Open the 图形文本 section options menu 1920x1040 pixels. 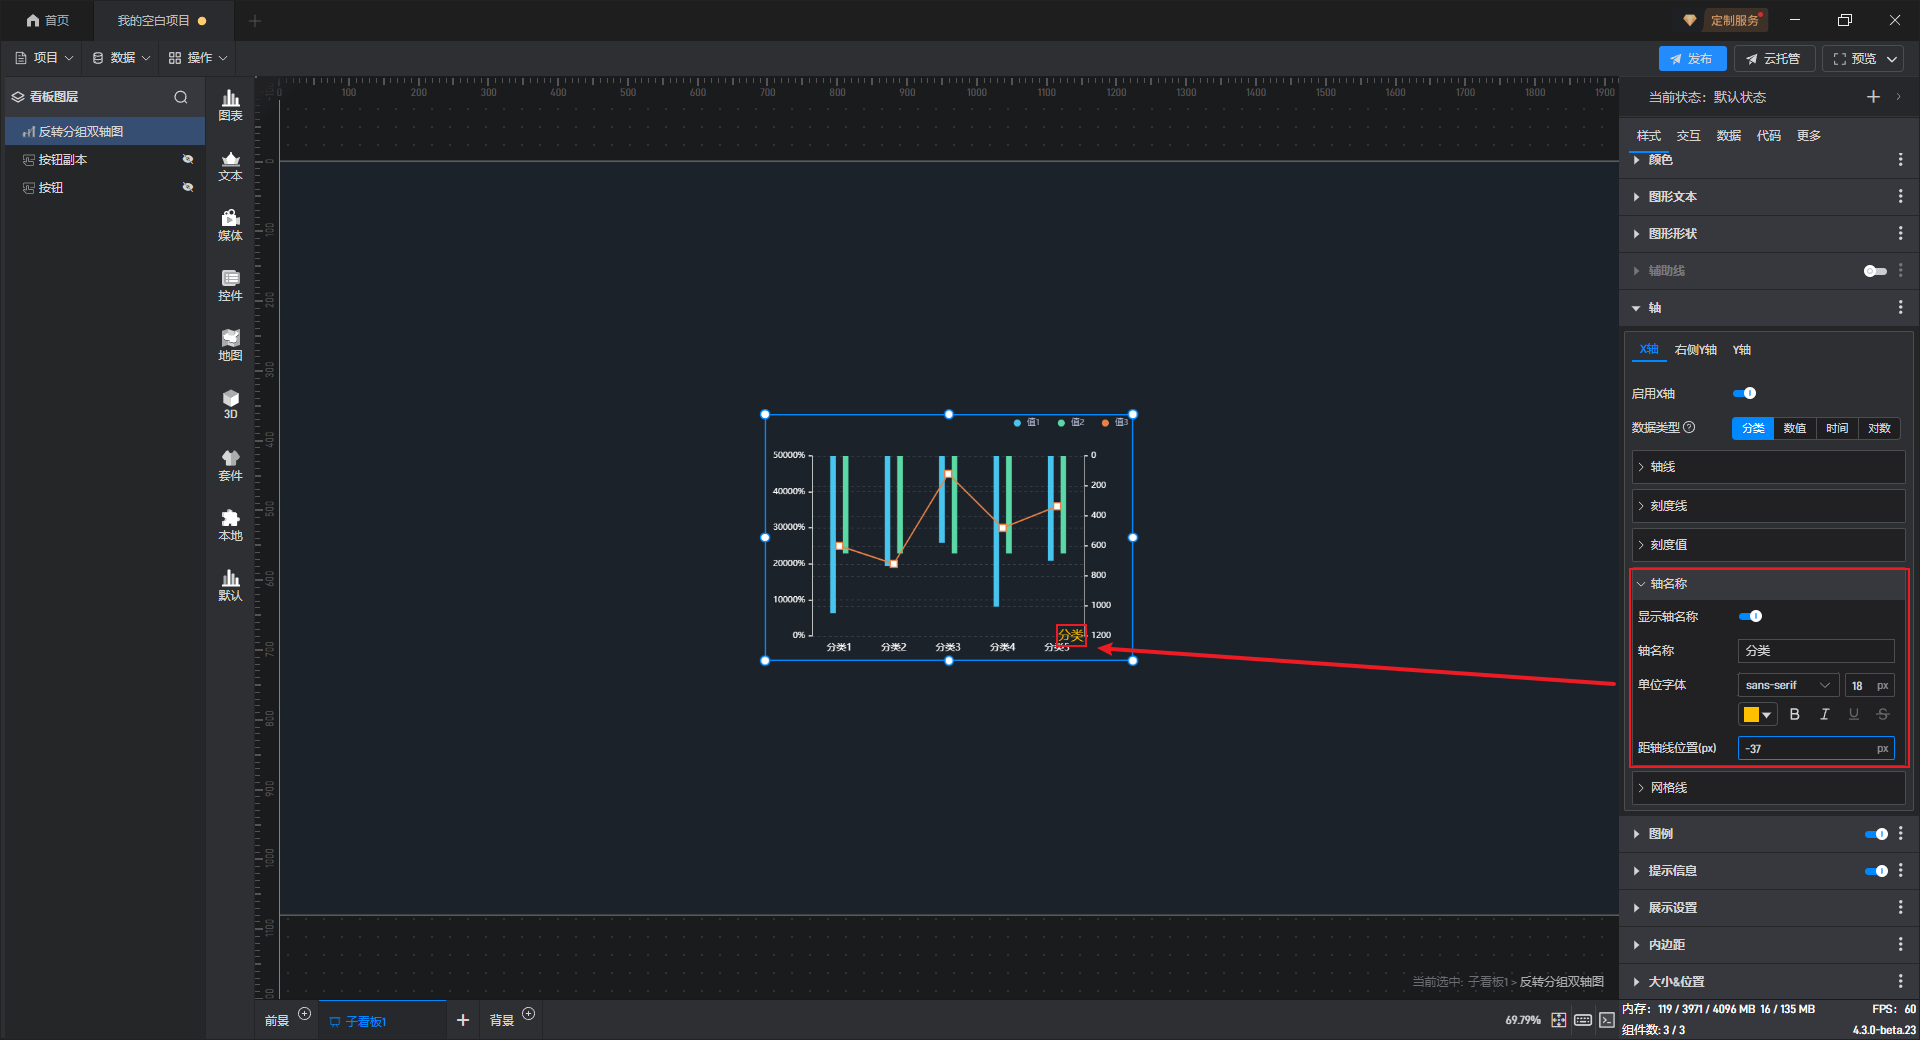(1900, 197)
